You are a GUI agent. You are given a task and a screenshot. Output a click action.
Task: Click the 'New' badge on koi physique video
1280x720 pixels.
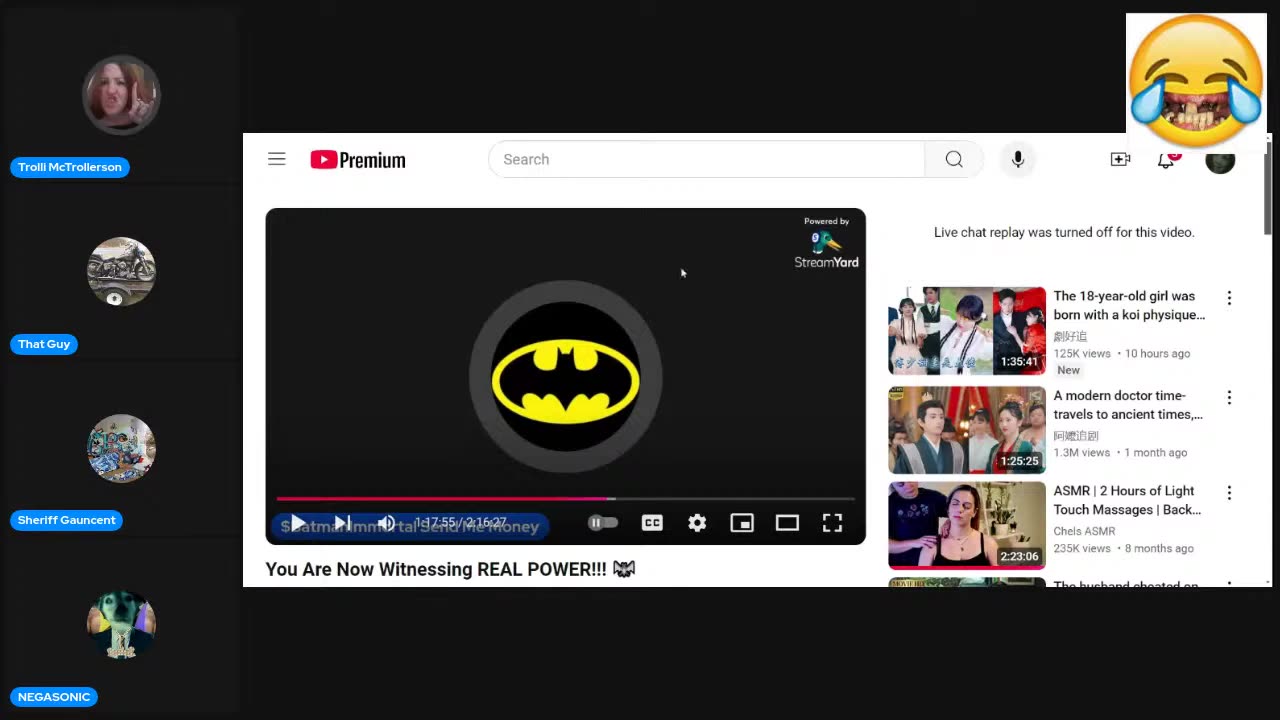[1069, 370]
